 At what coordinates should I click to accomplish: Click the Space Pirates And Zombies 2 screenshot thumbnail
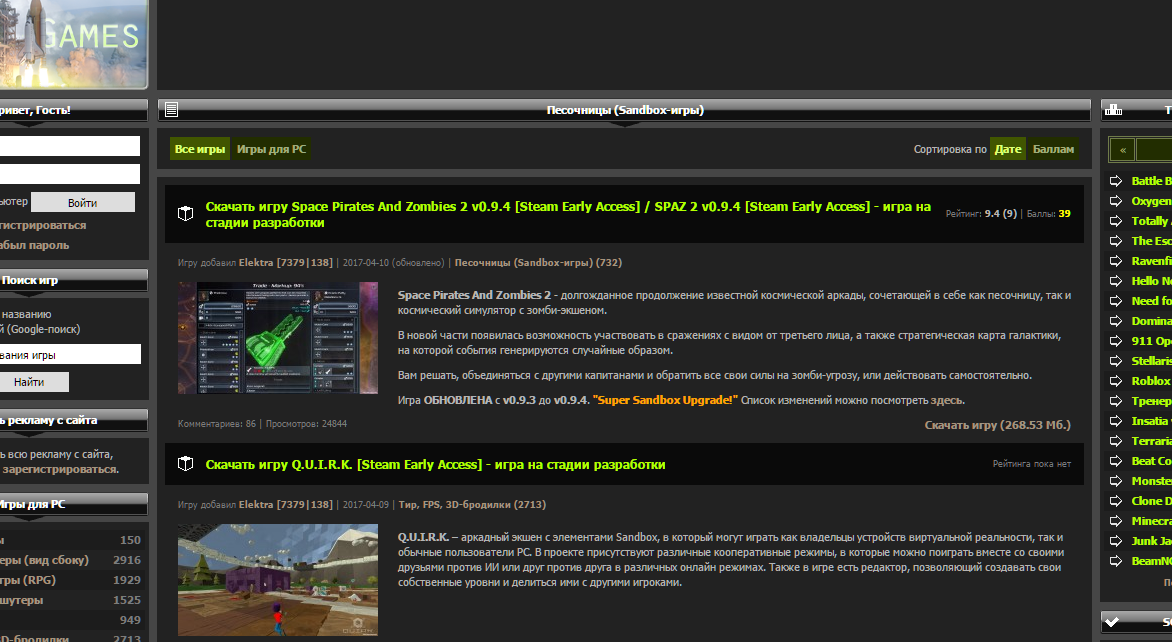tap(278, 338)
